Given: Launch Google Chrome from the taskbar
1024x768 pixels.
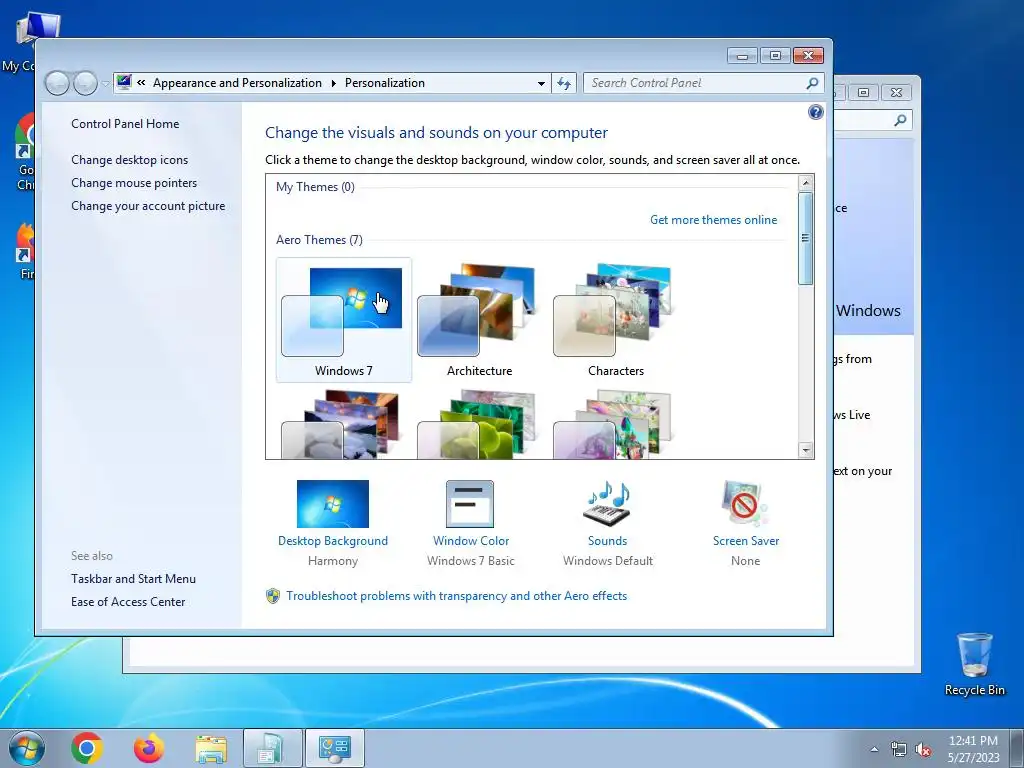Looking at the screenshot, I should (x=87, y=748).
